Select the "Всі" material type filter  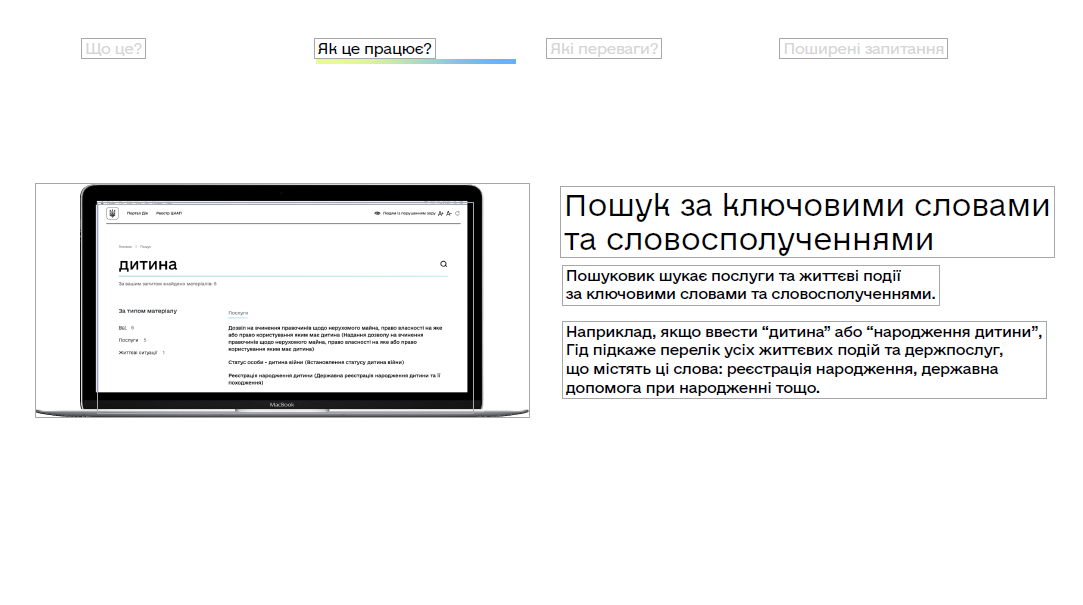122,327
